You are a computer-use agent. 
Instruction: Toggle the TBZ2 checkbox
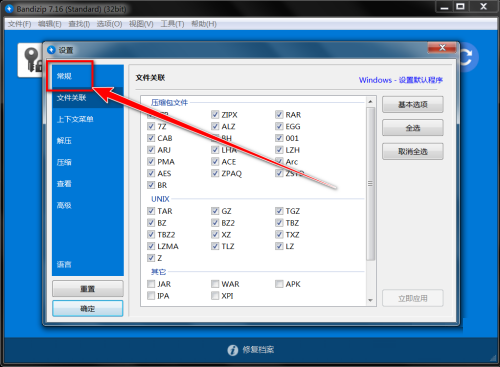point(151,235)
